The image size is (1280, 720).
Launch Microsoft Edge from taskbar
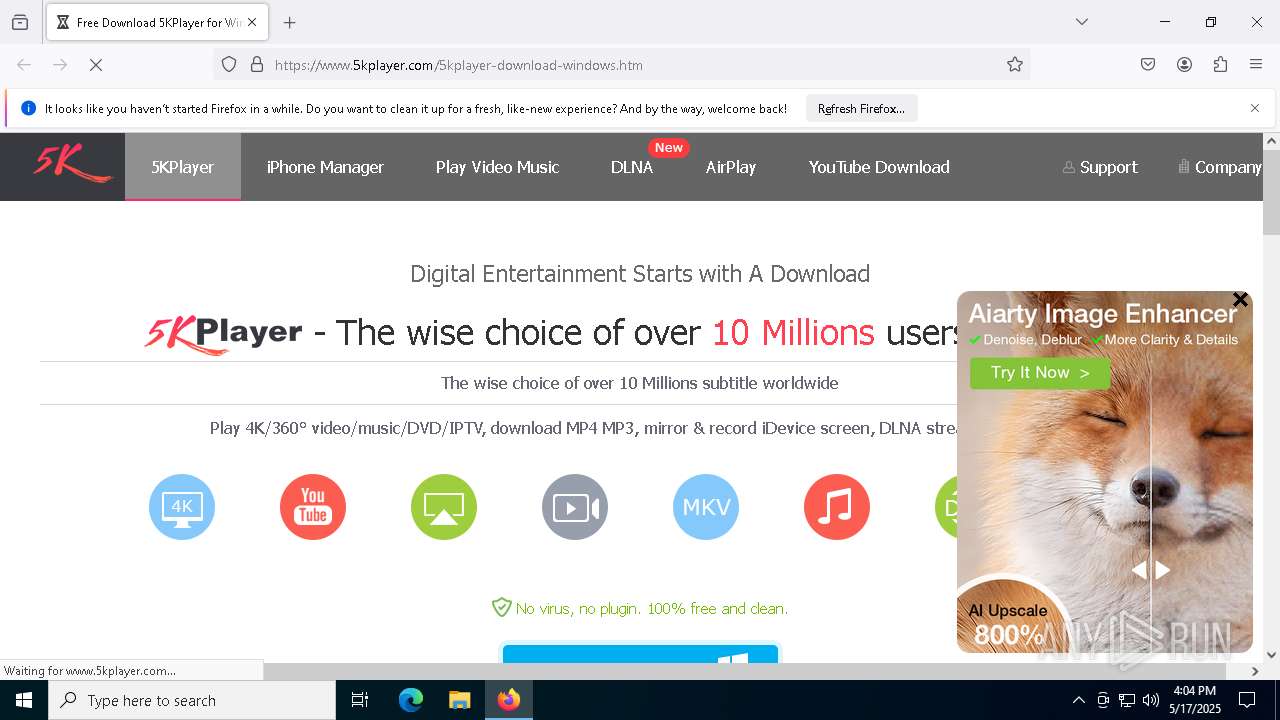tap(411, 700)
